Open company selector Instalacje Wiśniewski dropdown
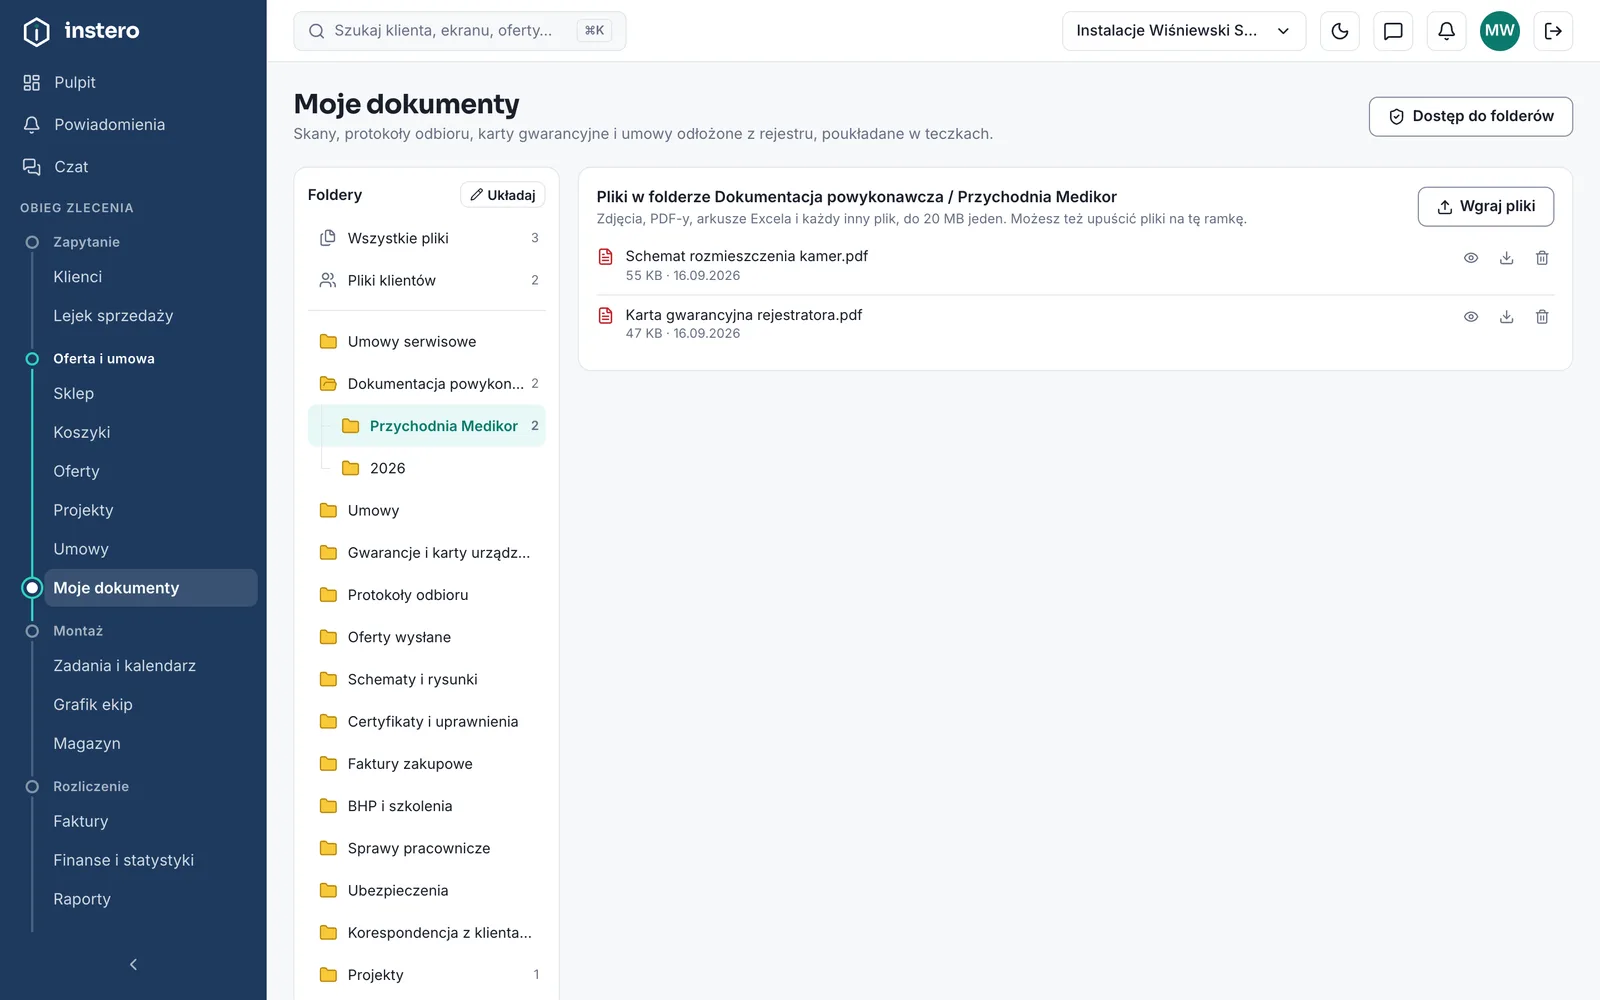The image size is (1600, 1000). pyautogui.click(x=1184, y=31)
